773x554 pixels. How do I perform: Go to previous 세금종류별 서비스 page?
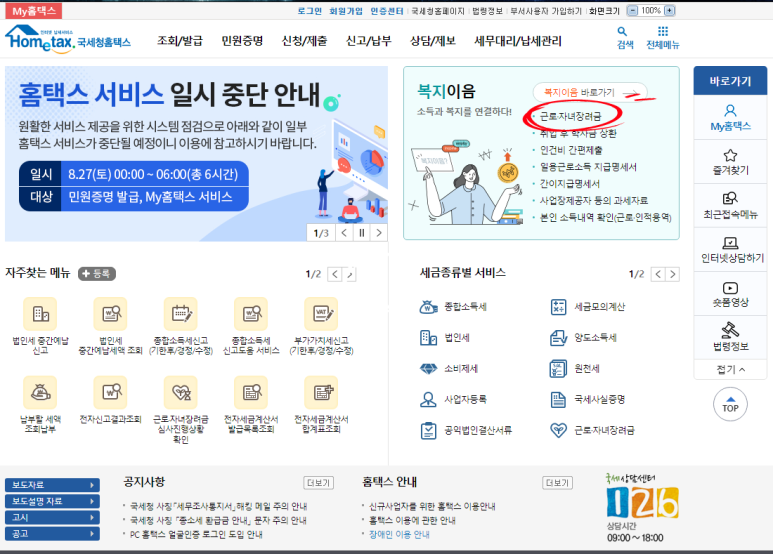(658, 274)
